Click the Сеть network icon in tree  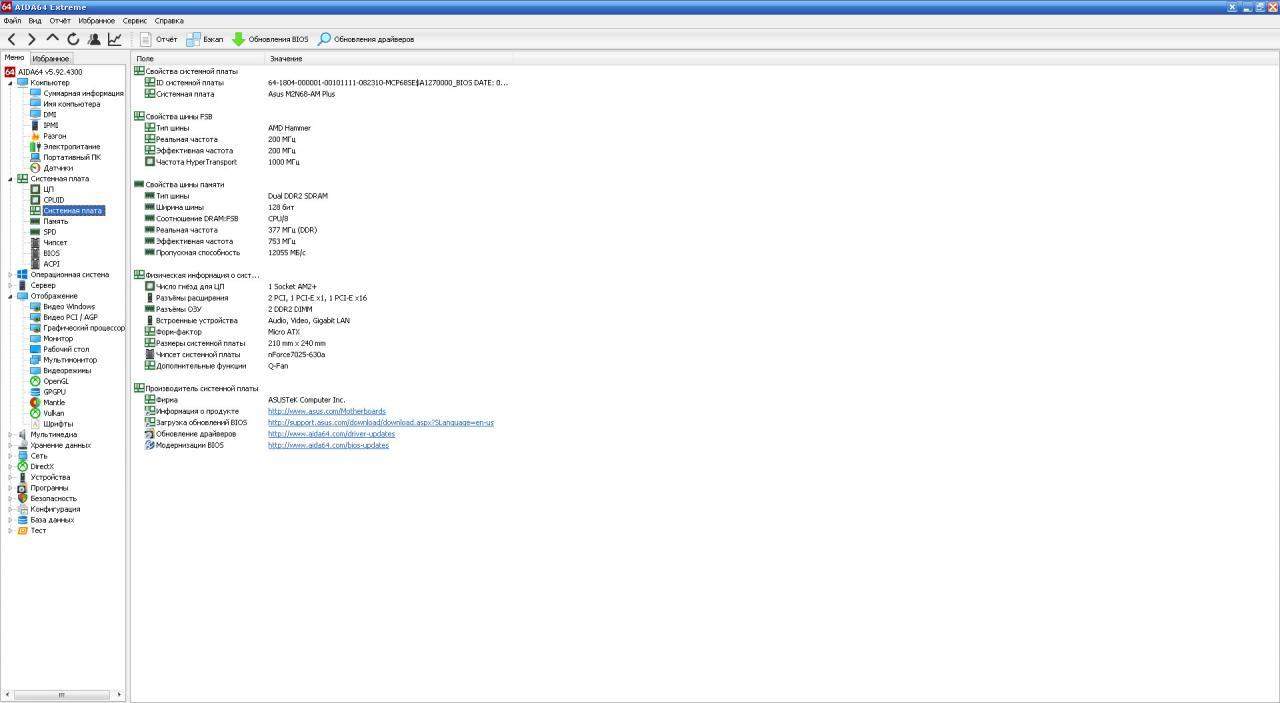click(x=22, y=456)
